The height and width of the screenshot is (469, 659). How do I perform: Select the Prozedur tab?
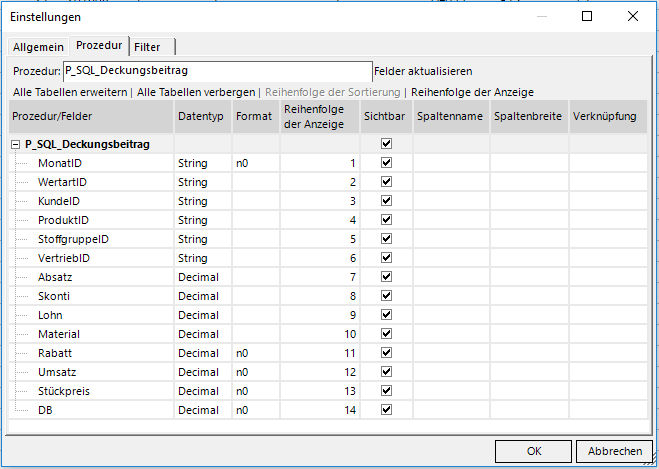pos(99,46)
